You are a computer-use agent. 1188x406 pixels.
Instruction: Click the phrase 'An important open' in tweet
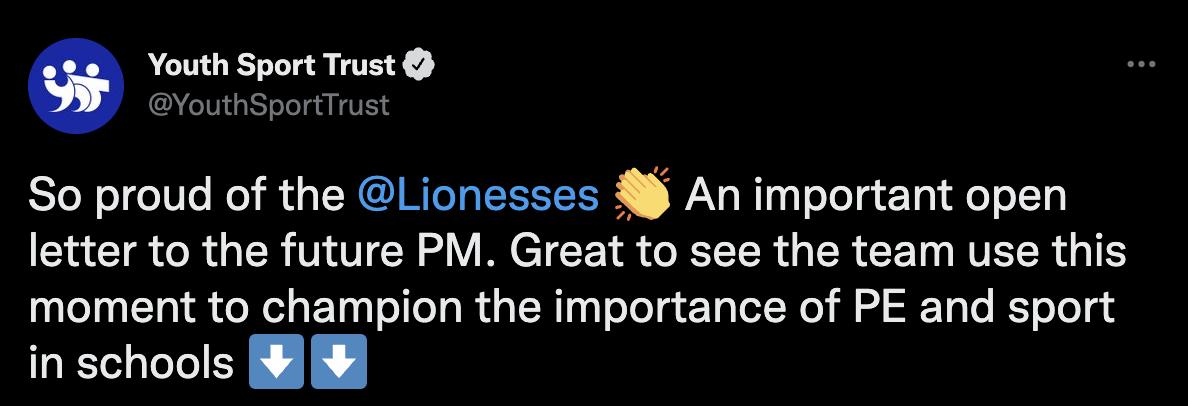tap(875, 196)
